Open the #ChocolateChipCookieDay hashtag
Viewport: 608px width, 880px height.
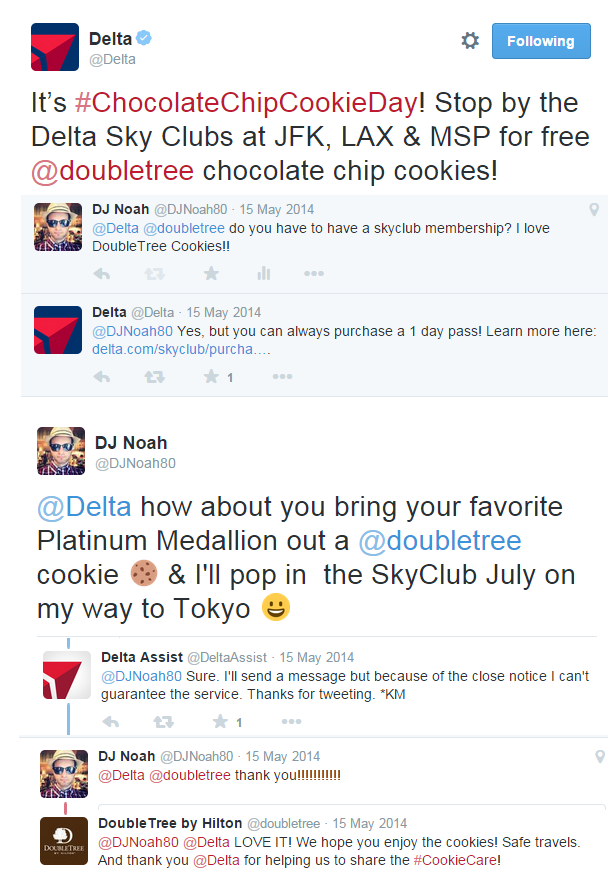coord(247,103)
